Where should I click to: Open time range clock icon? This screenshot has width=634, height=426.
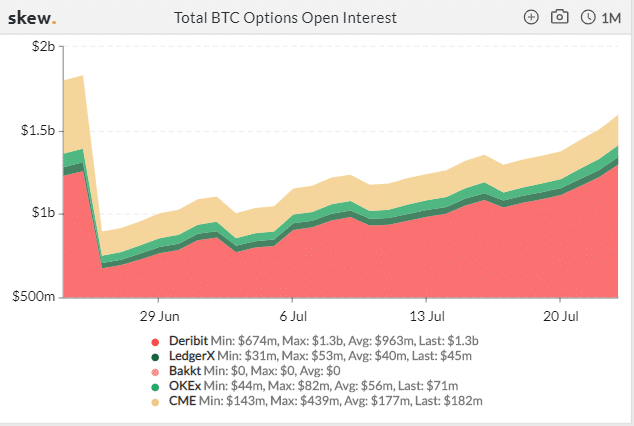coord(588,17)
